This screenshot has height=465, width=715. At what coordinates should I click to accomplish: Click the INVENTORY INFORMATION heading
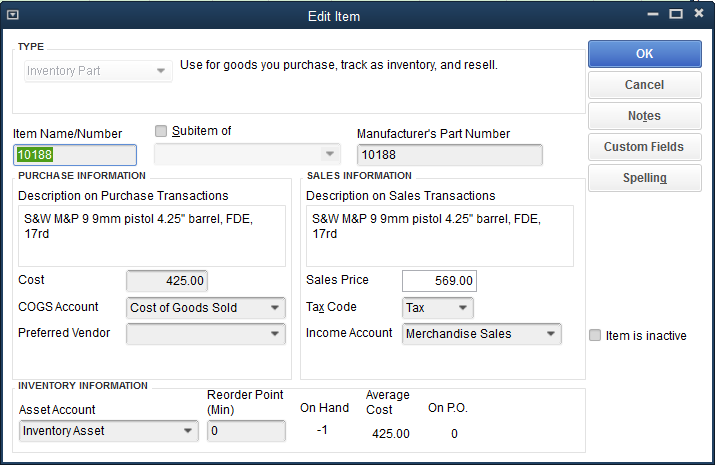coord(83,386)
